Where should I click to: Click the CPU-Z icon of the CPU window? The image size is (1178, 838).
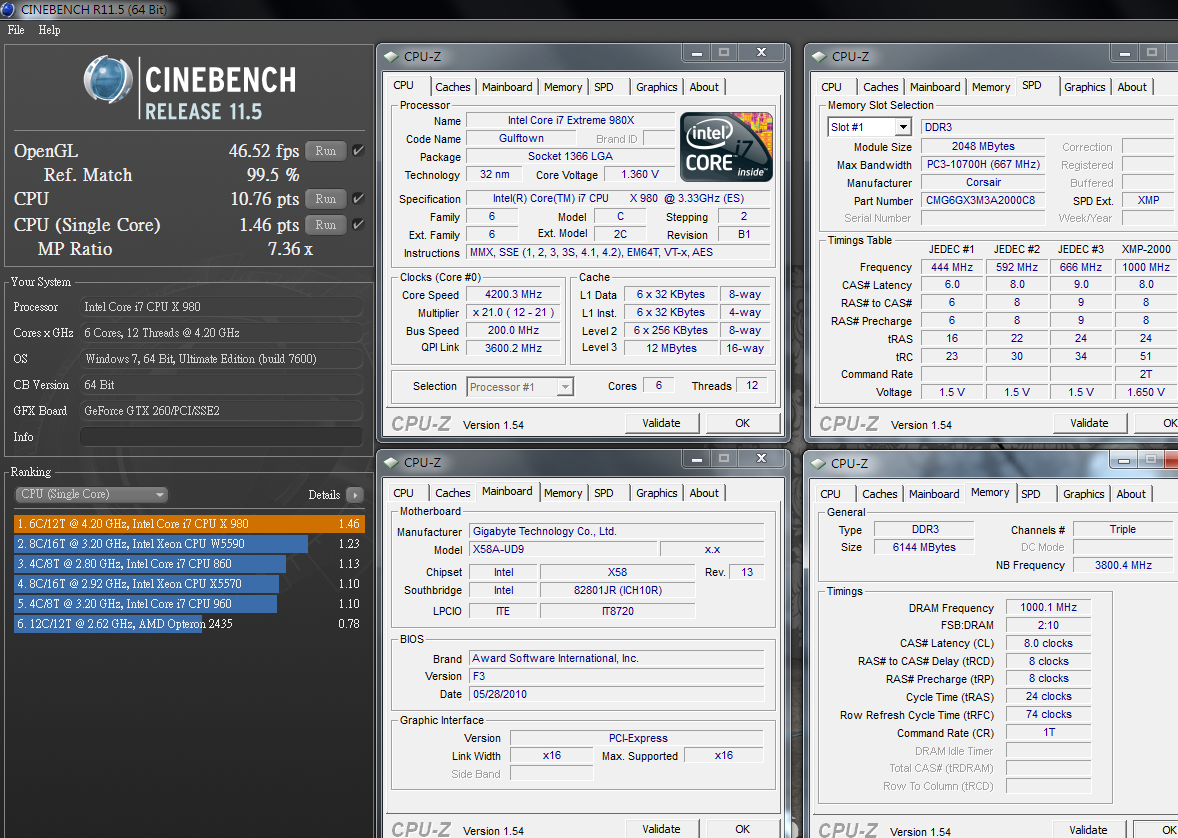391,57
